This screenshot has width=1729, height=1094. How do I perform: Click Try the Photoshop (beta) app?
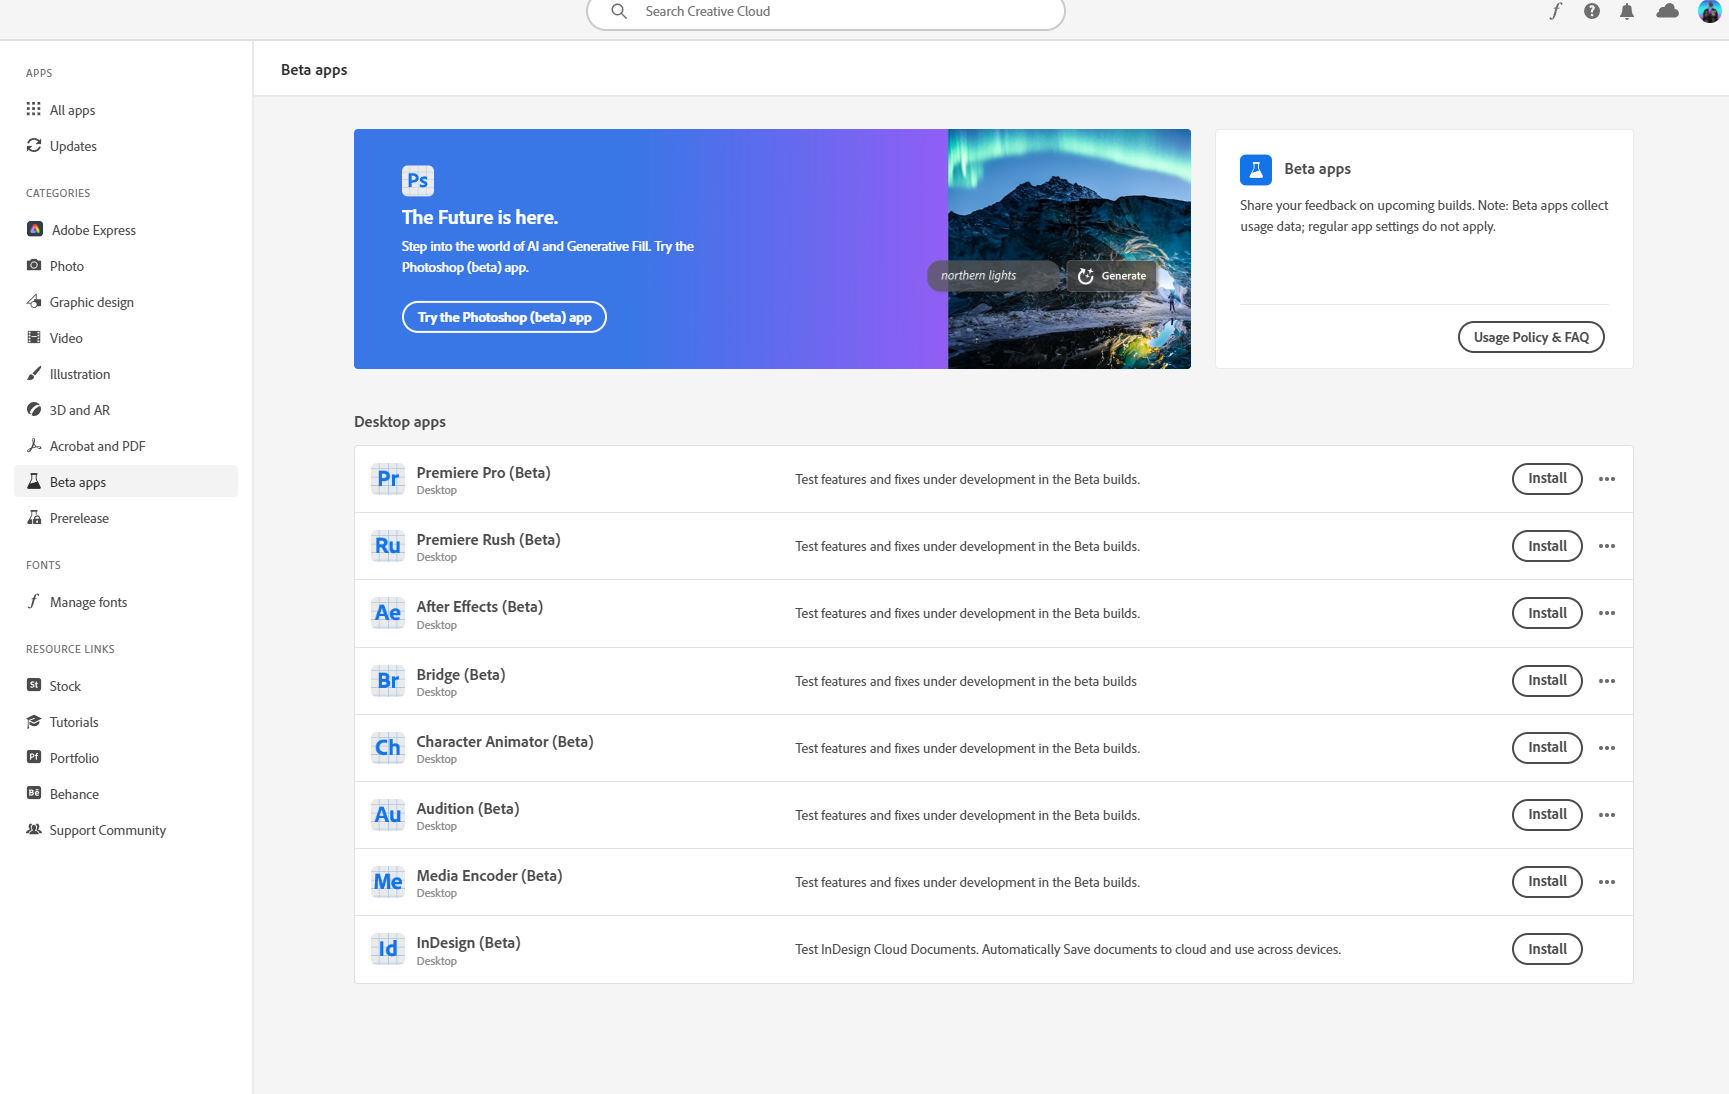tap(503, 316)
